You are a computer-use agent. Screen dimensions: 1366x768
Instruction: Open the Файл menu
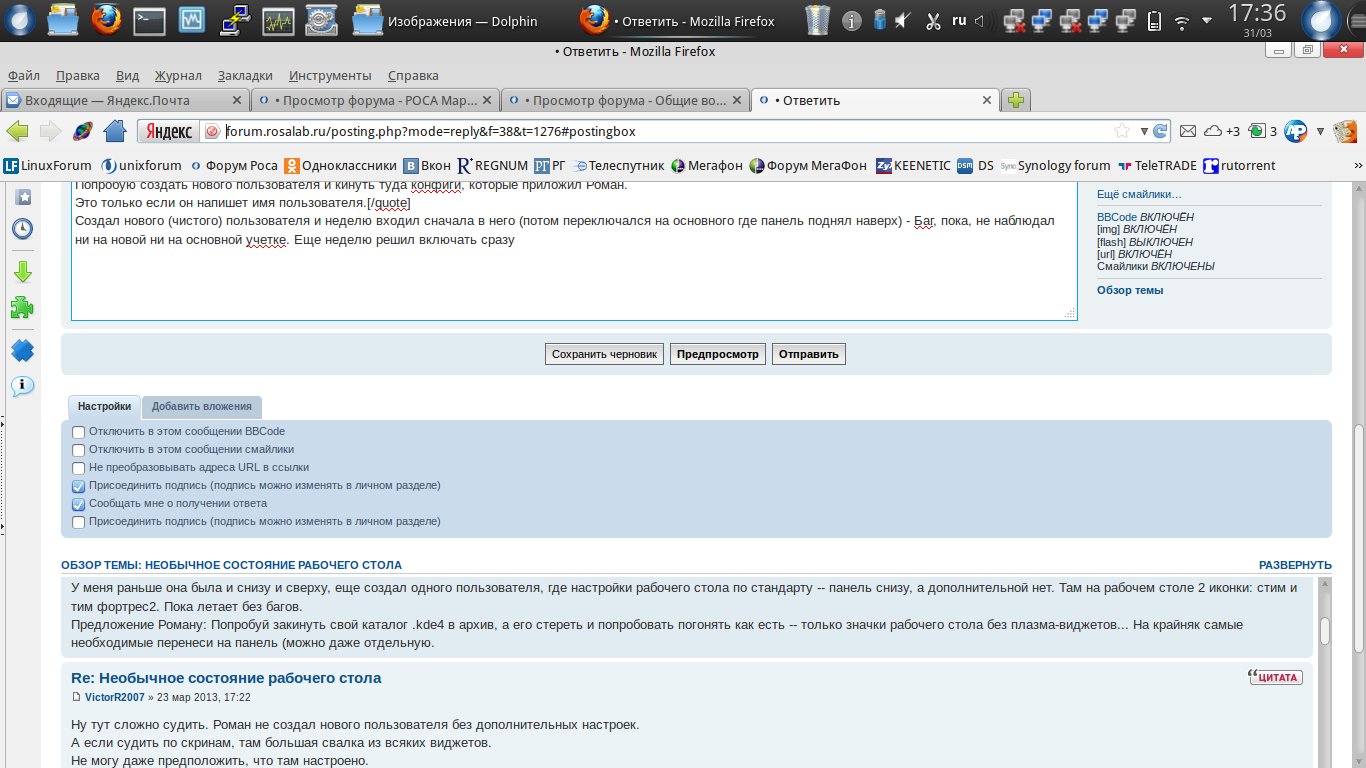24,75
